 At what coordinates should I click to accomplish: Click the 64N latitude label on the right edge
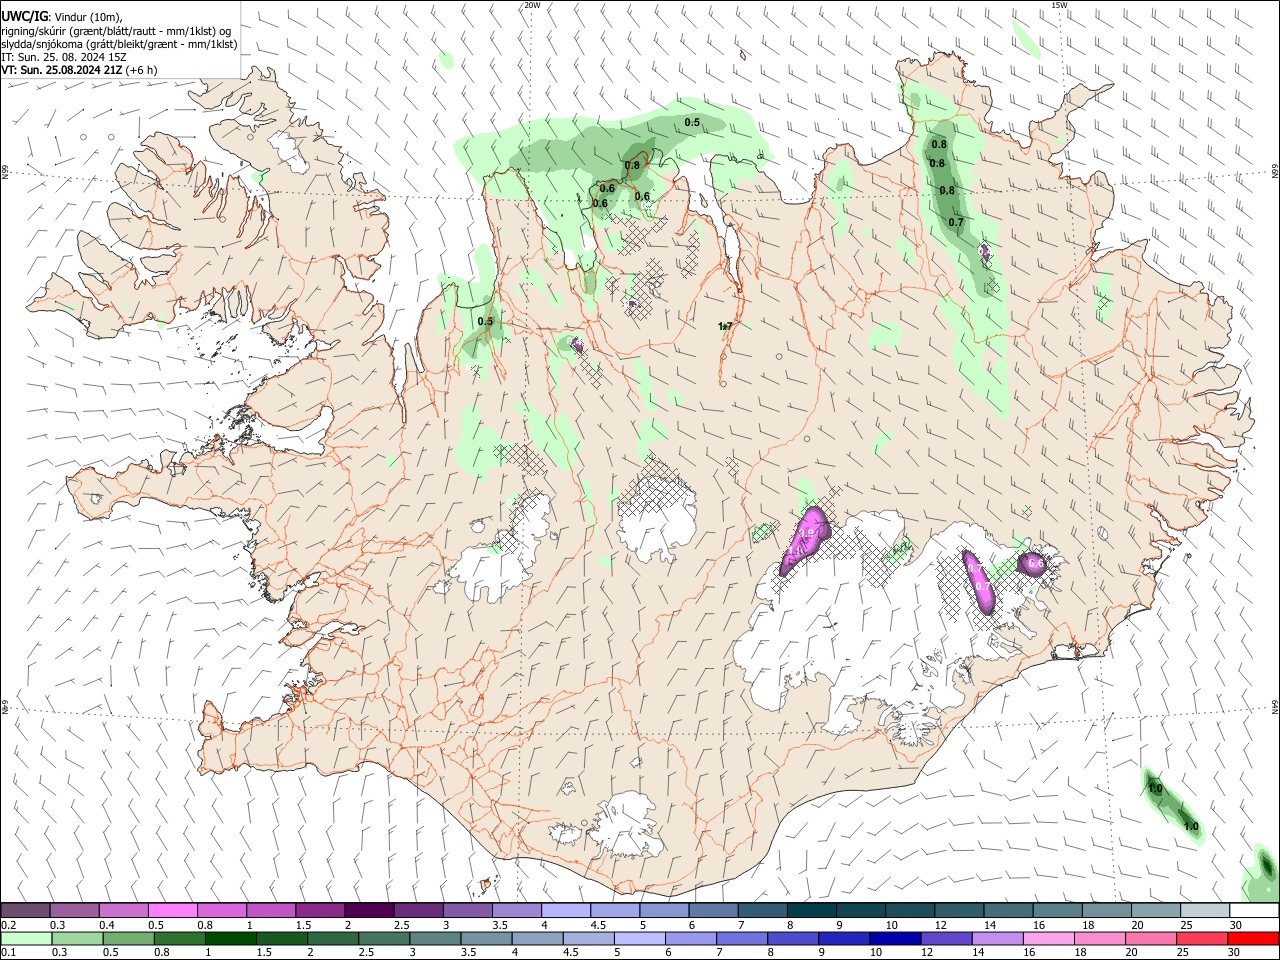point(1275,706)
